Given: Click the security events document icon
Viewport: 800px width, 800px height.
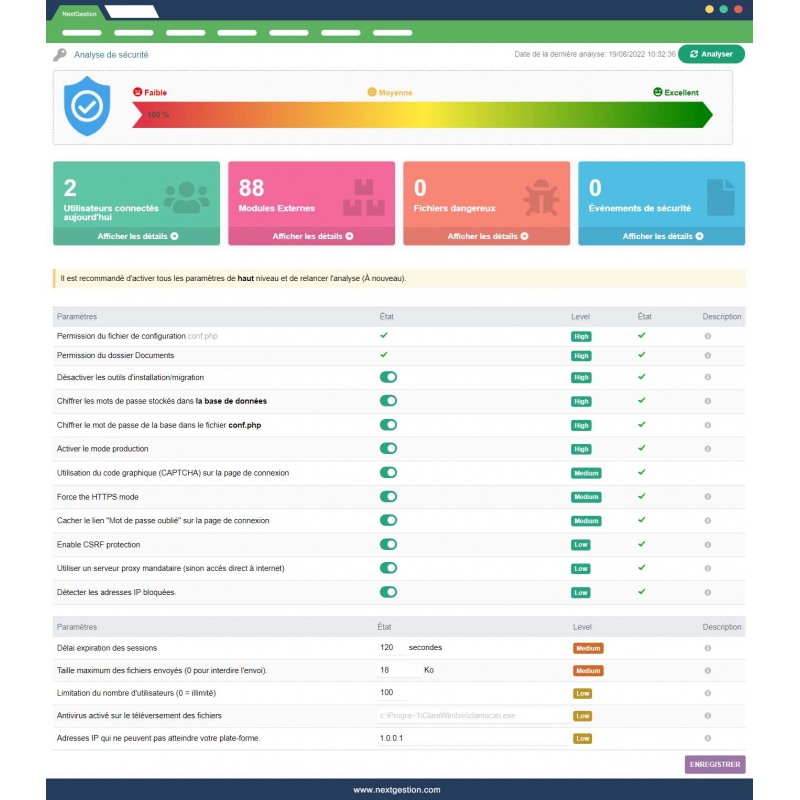Looking at the screenshot, I should 720,197.
